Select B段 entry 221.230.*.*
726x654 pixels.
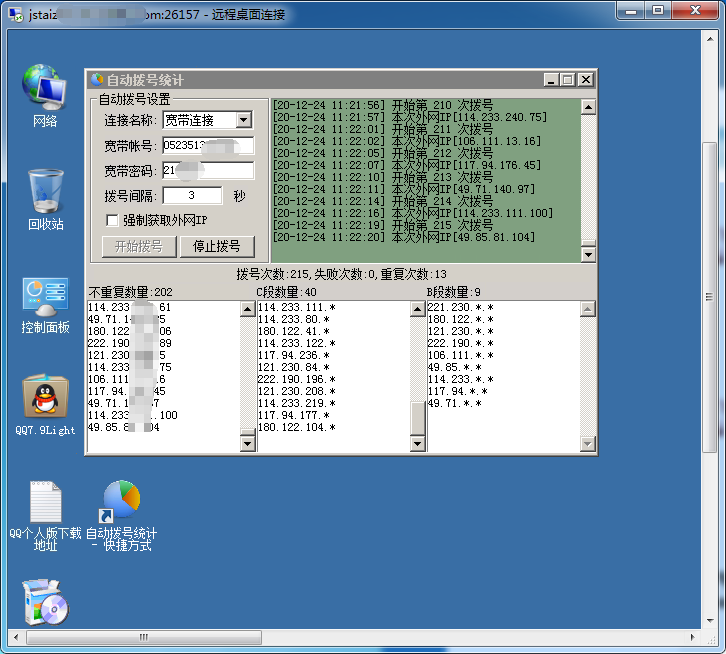click(x=461, y=307)
